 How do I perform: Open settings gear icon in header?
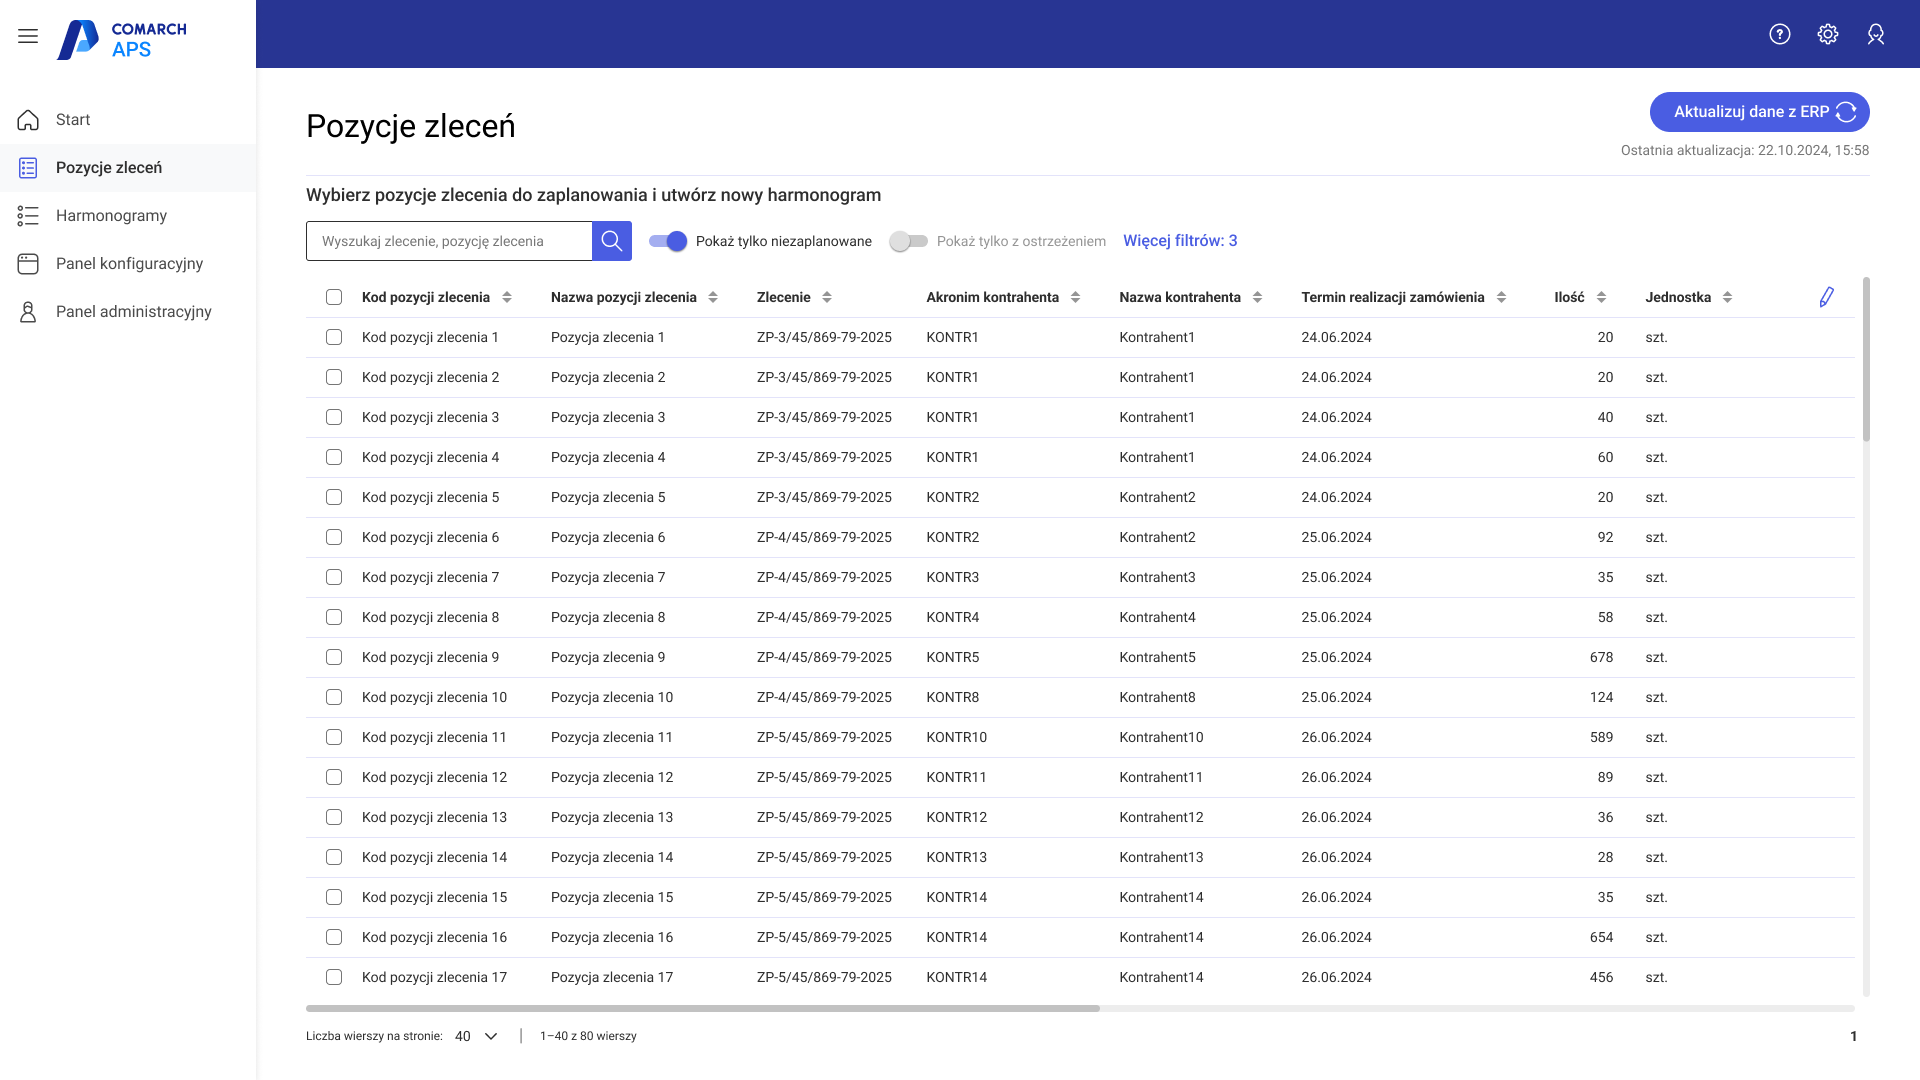1827,34
